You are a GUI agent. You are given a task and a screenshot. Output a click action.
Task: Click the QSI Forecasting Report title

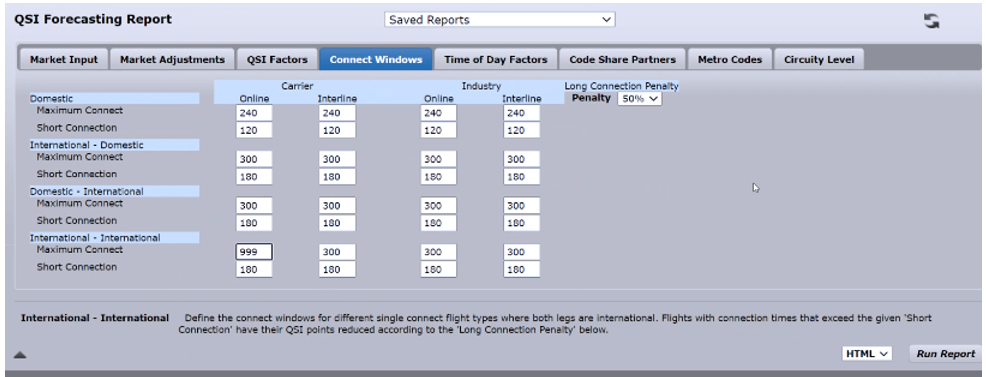[93, 19]
